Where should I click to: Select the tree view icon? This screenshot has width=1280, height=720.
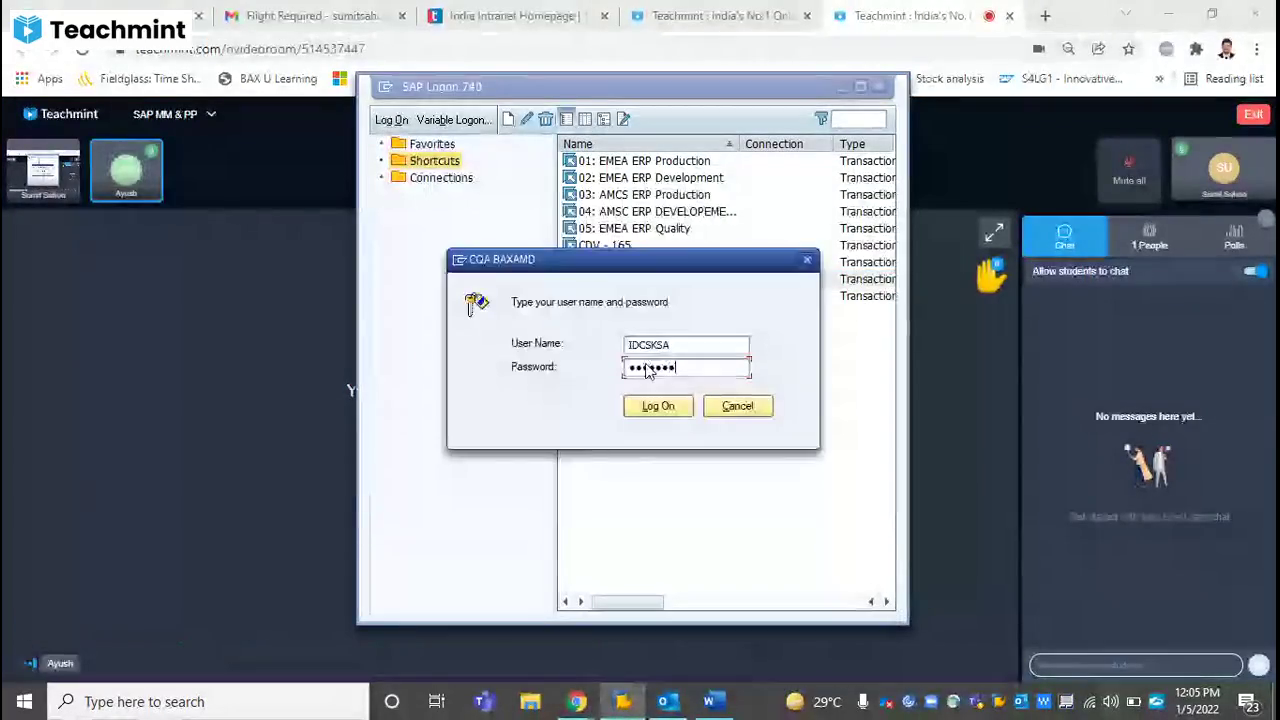point(604,120)
